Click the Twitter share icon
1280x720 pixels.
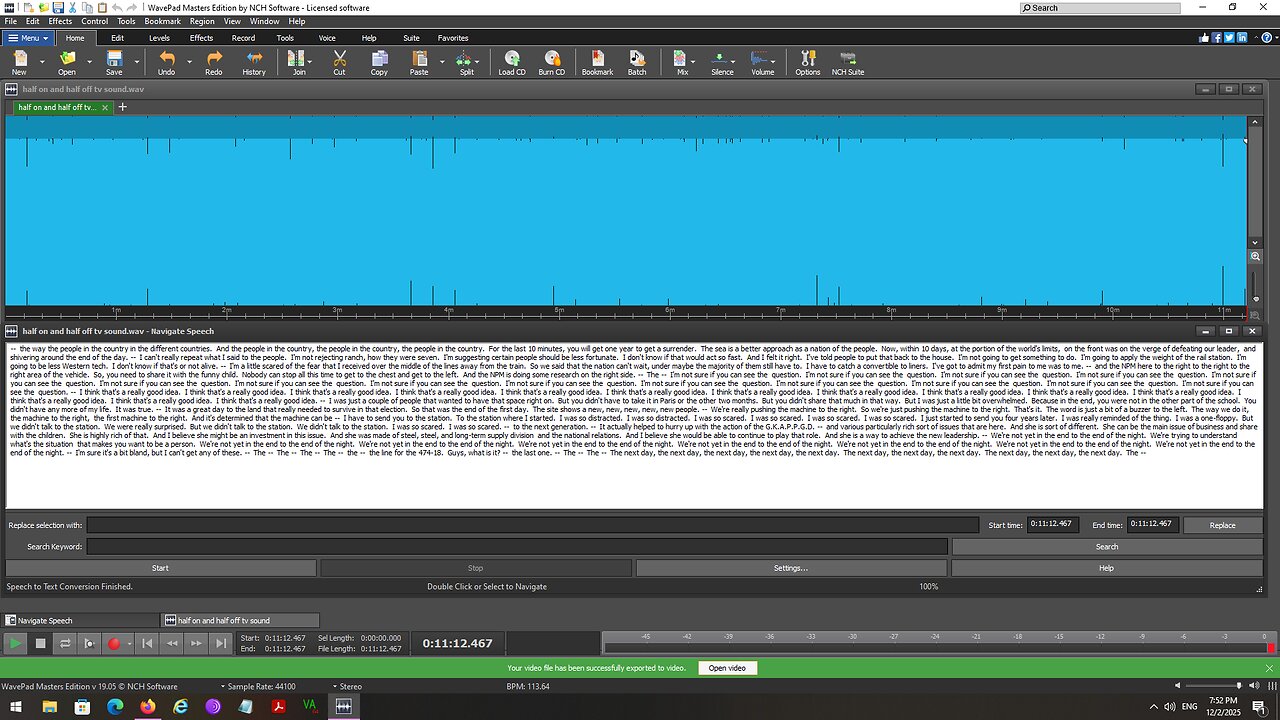(1229, 38)
